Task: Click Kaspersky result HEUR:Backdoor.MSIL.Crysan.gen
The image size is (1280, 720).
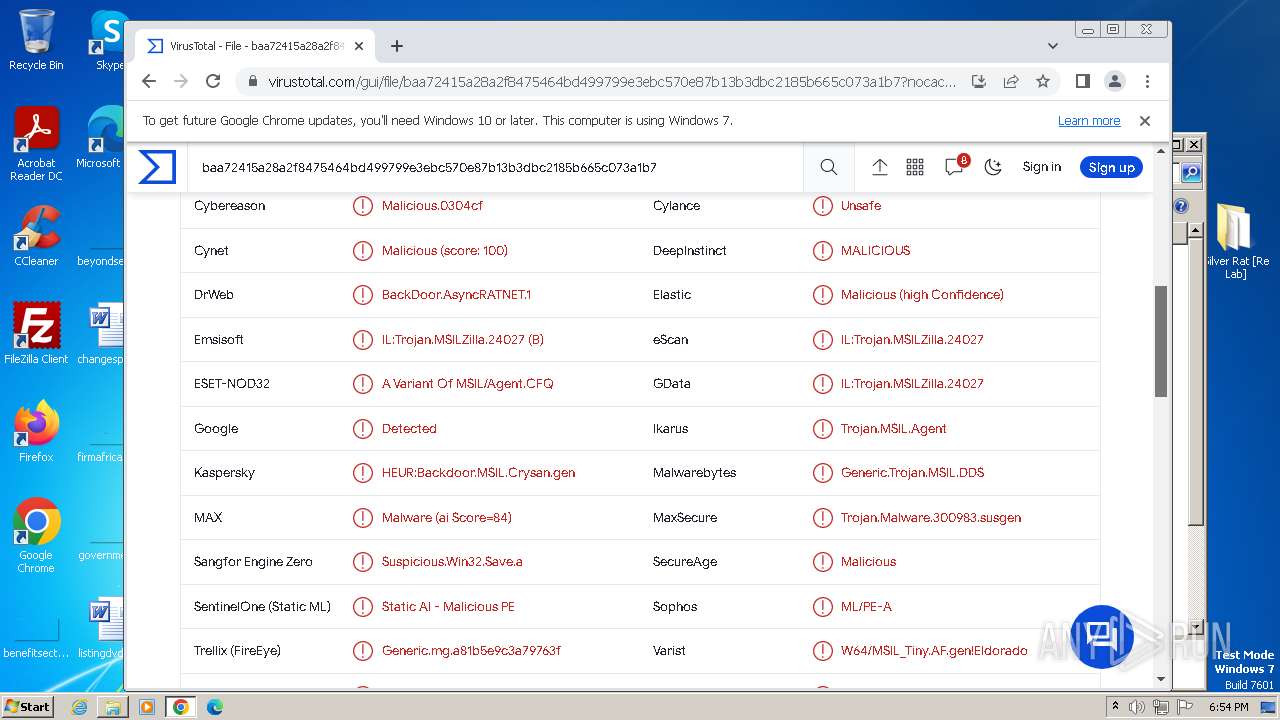Action: (478, 473)
